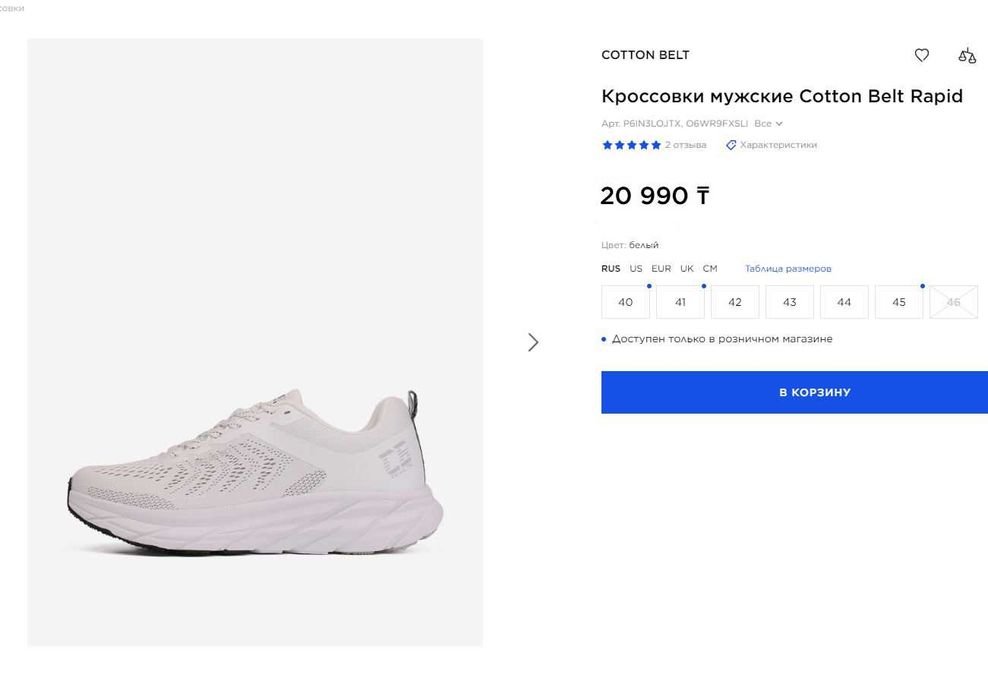This screenshot has width=988, height=699.
Task: Add product to favorites with heart icon
Action: tap(922, 55)
